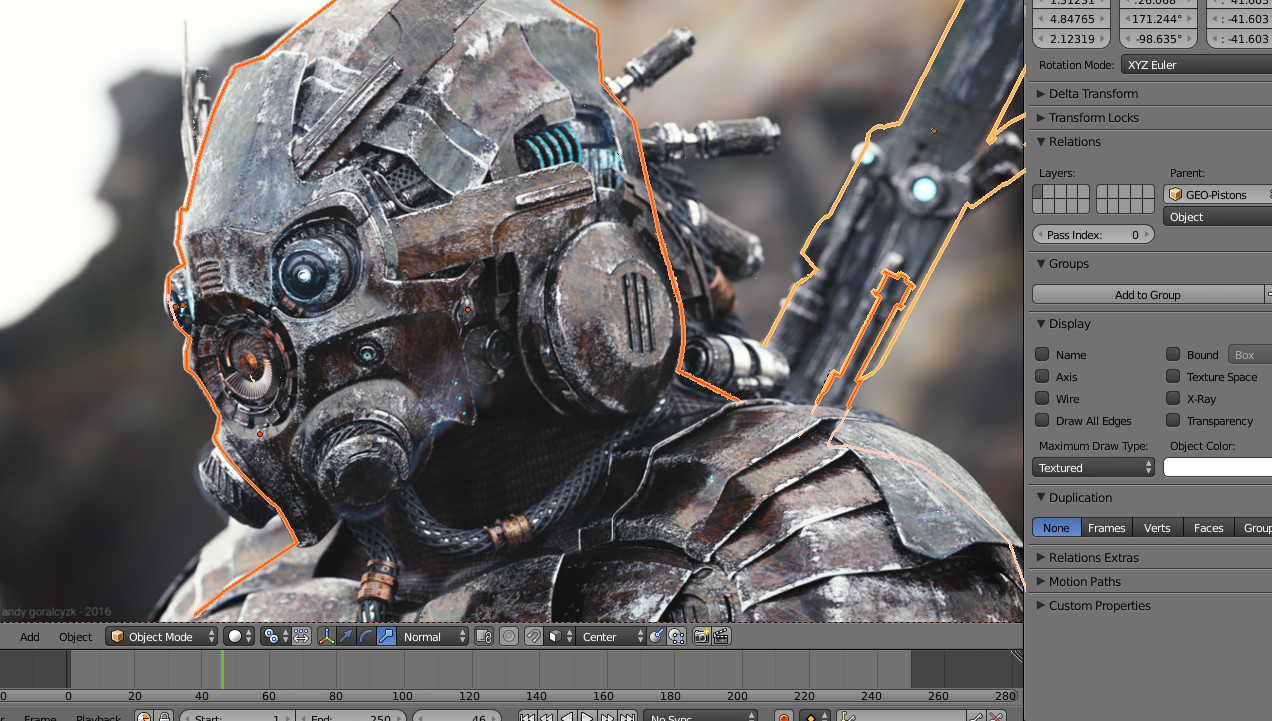Click the proportional editing circle icon
The height and width of the screenshot is (721, 1272).
click(509, 636)
